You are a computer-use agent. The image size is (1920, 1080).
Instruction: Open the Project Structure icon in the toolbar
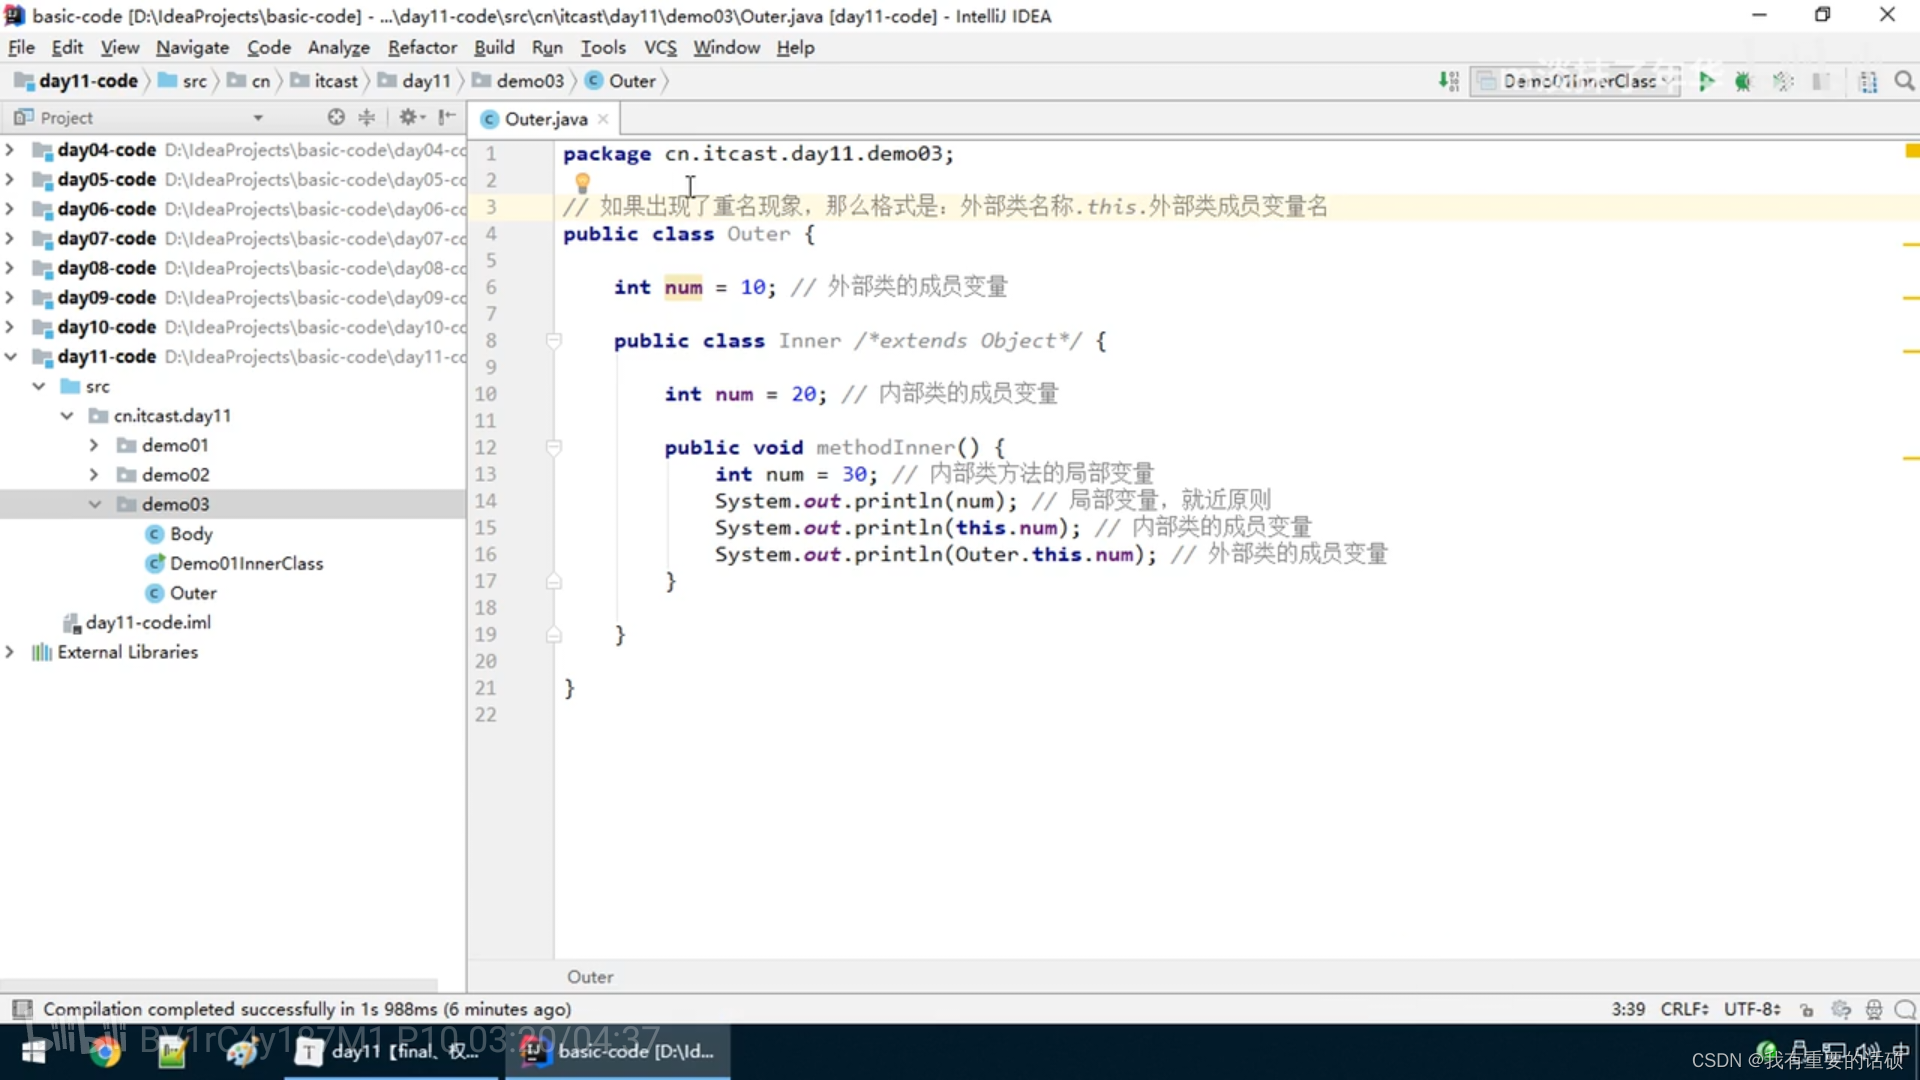pyautogui.click(x=1867, y=81)
